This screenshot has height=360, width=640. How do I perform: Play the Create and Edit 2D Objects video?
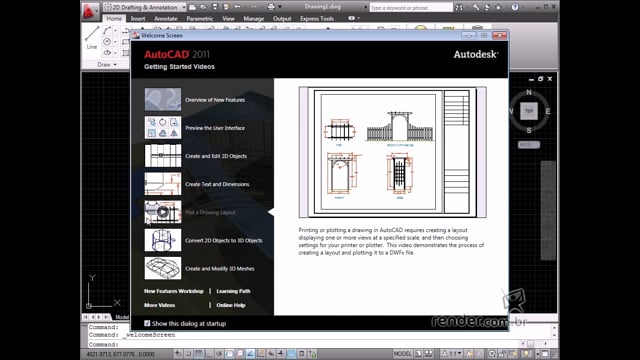tap(162, 156)
